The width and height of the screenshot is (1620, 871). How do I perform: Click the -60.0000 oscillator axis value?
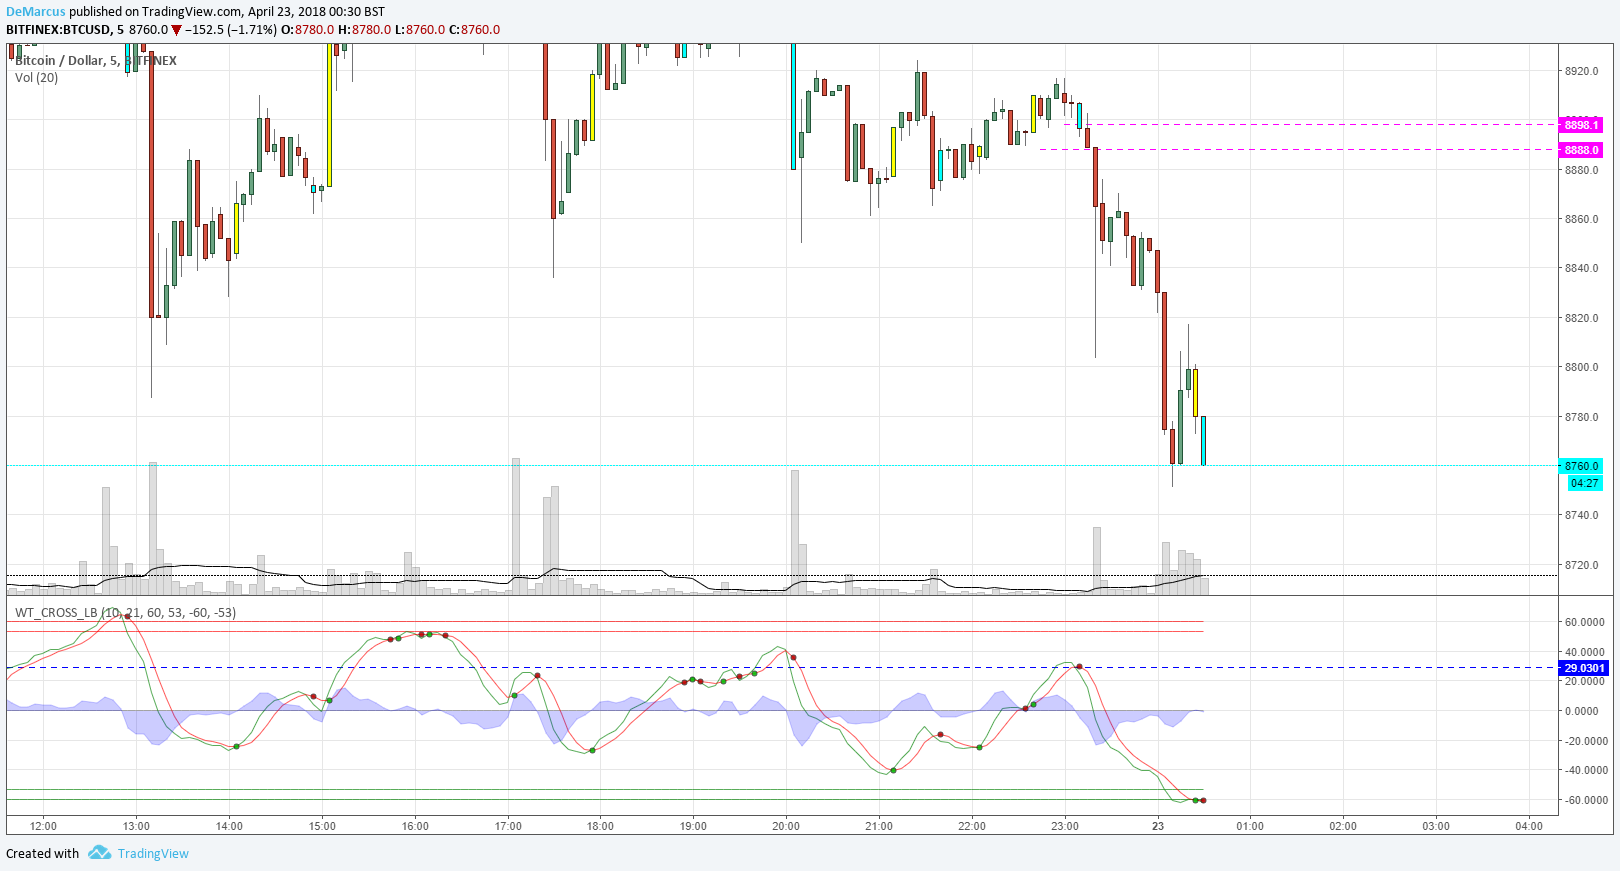point(1585,800)
